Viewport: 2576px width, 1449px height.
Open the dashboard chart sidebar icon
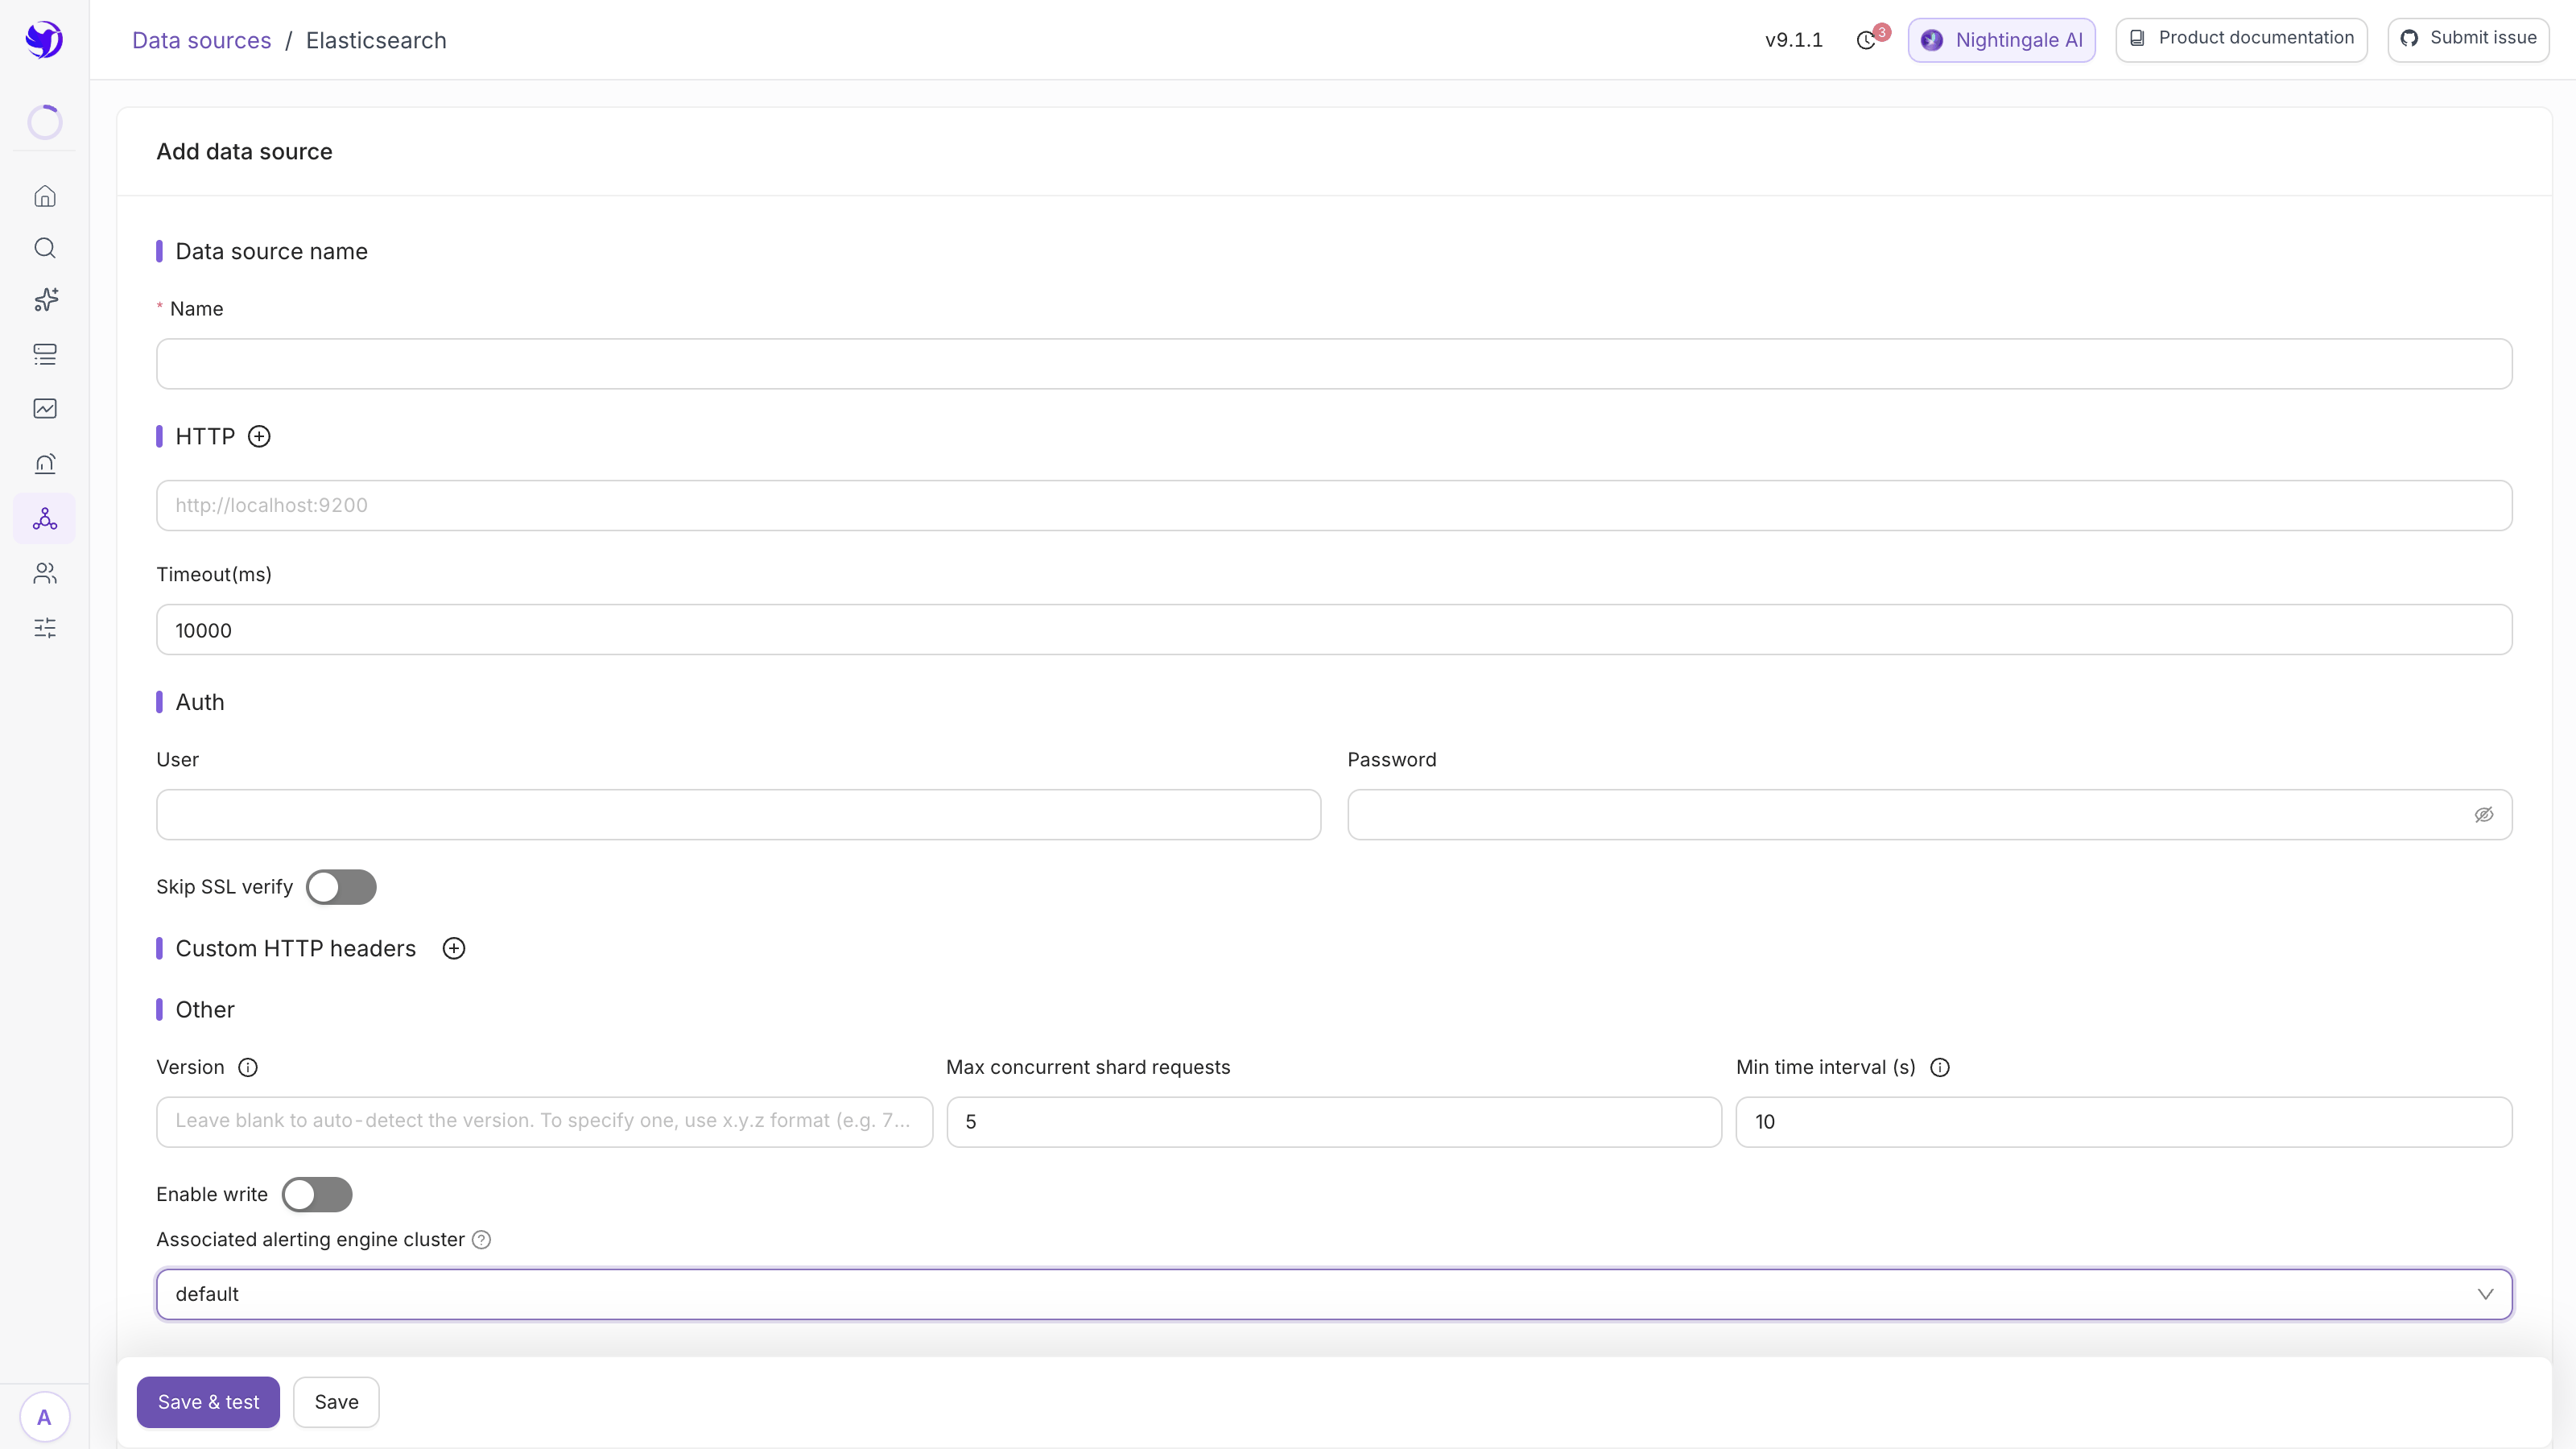(45, 408)
